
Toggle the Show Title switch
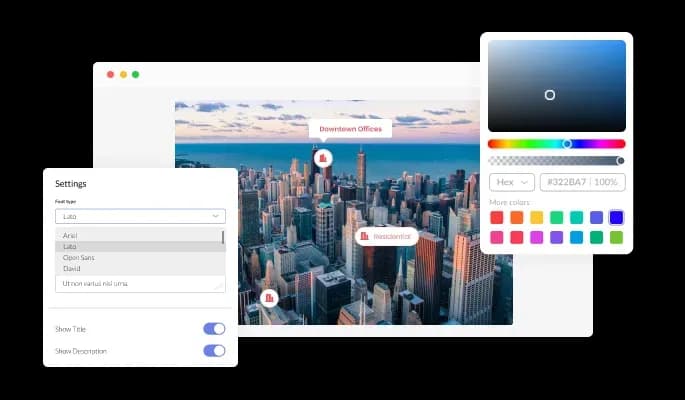click(x=214, y=328)
